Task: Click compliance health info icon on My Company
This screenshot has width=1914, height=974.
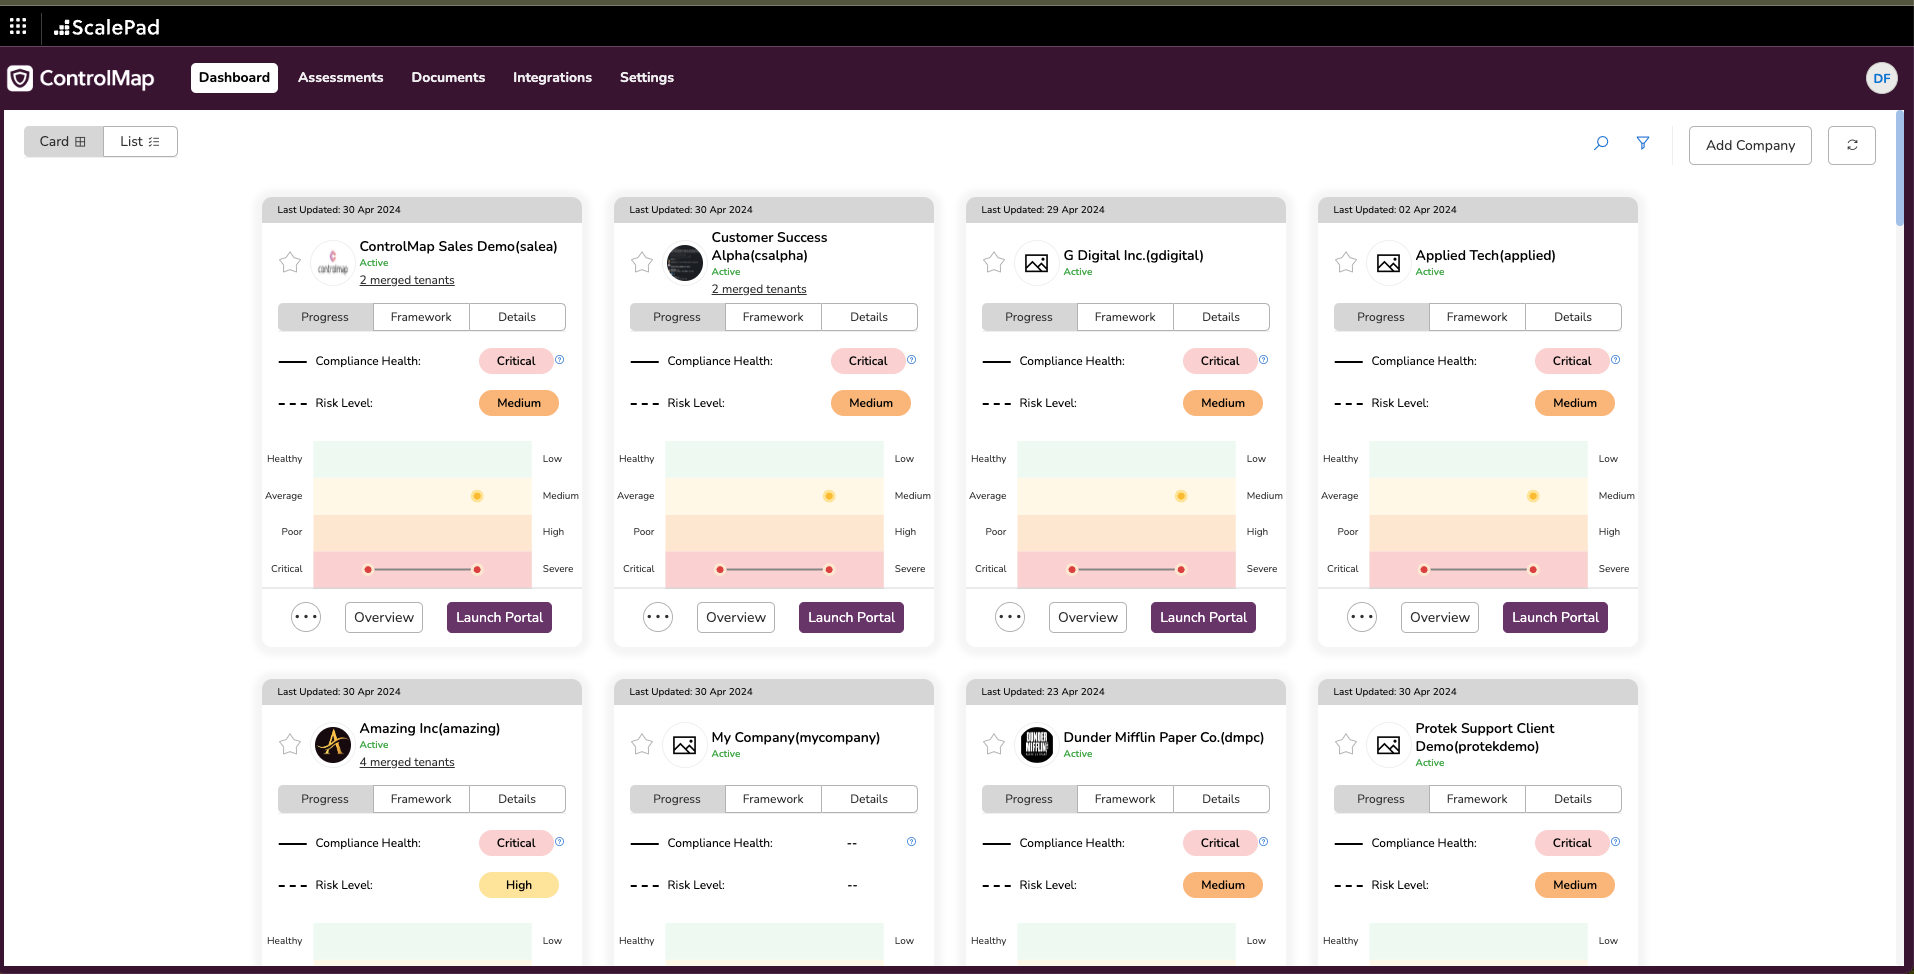Action: click(x=912, y=842)
